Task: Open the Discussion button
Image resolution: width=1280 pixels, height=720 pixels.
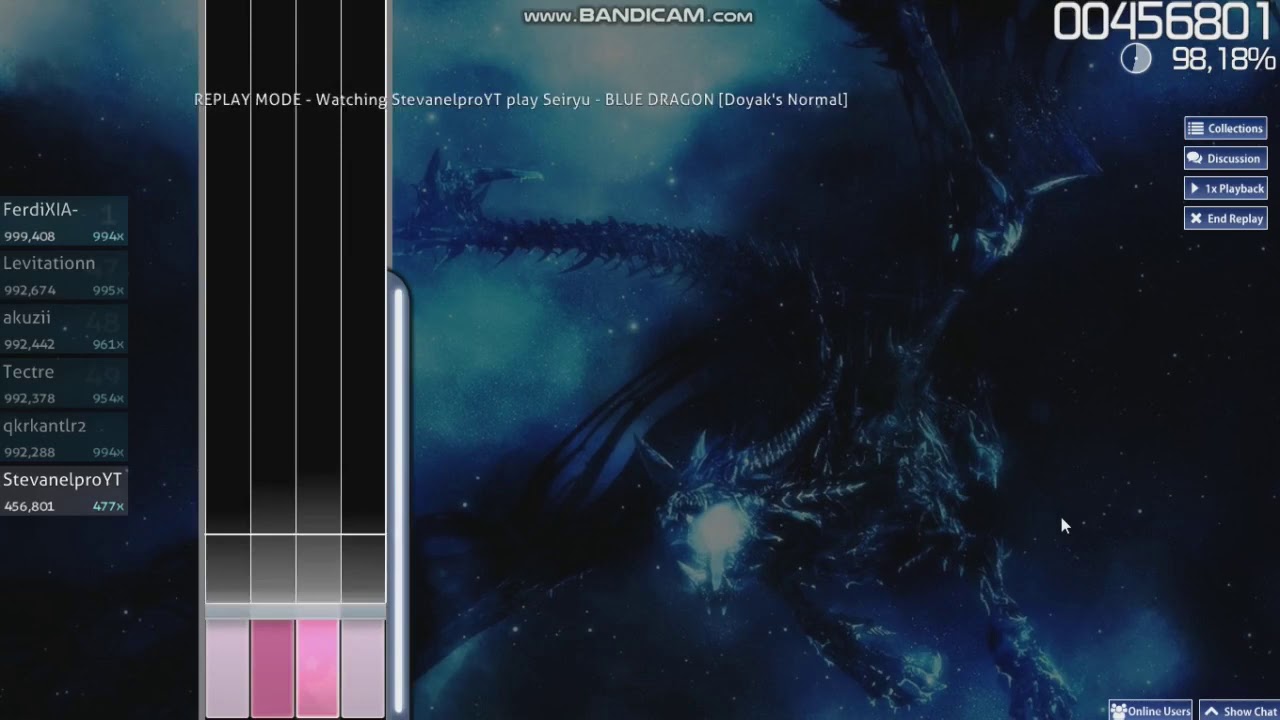Action: coord(1225,158)
